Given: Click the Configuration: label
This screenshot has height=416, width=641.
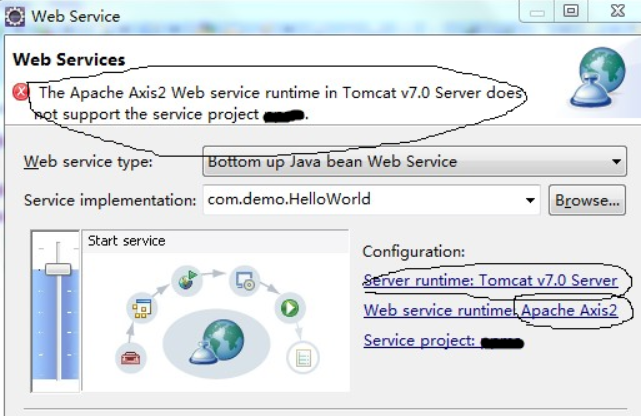Looking at the screenshot, I should [414, 251].
